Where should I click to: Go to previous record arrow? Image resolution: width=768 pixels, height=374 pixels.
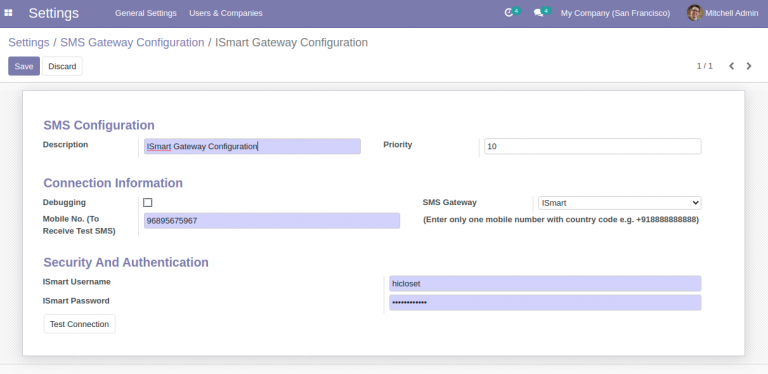(x=731, y=66)
